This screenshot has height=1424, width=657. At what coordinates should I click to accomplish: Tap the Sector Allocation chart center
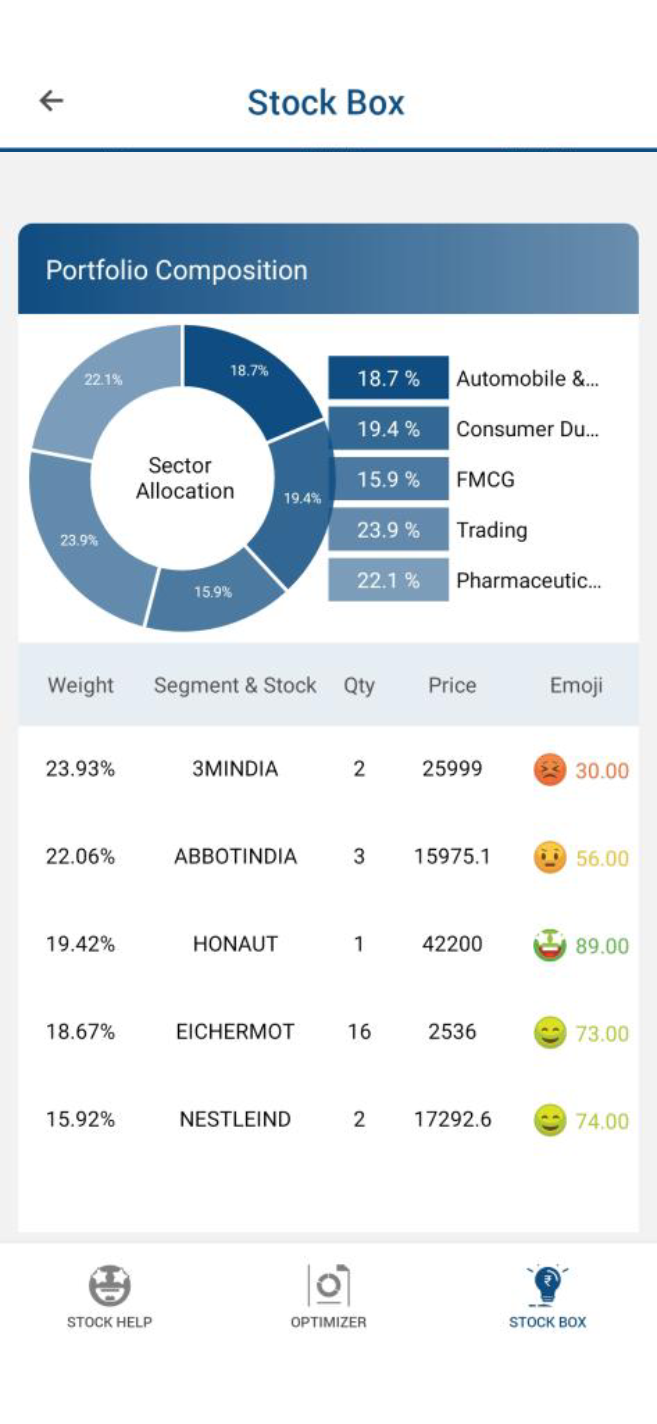181,478
